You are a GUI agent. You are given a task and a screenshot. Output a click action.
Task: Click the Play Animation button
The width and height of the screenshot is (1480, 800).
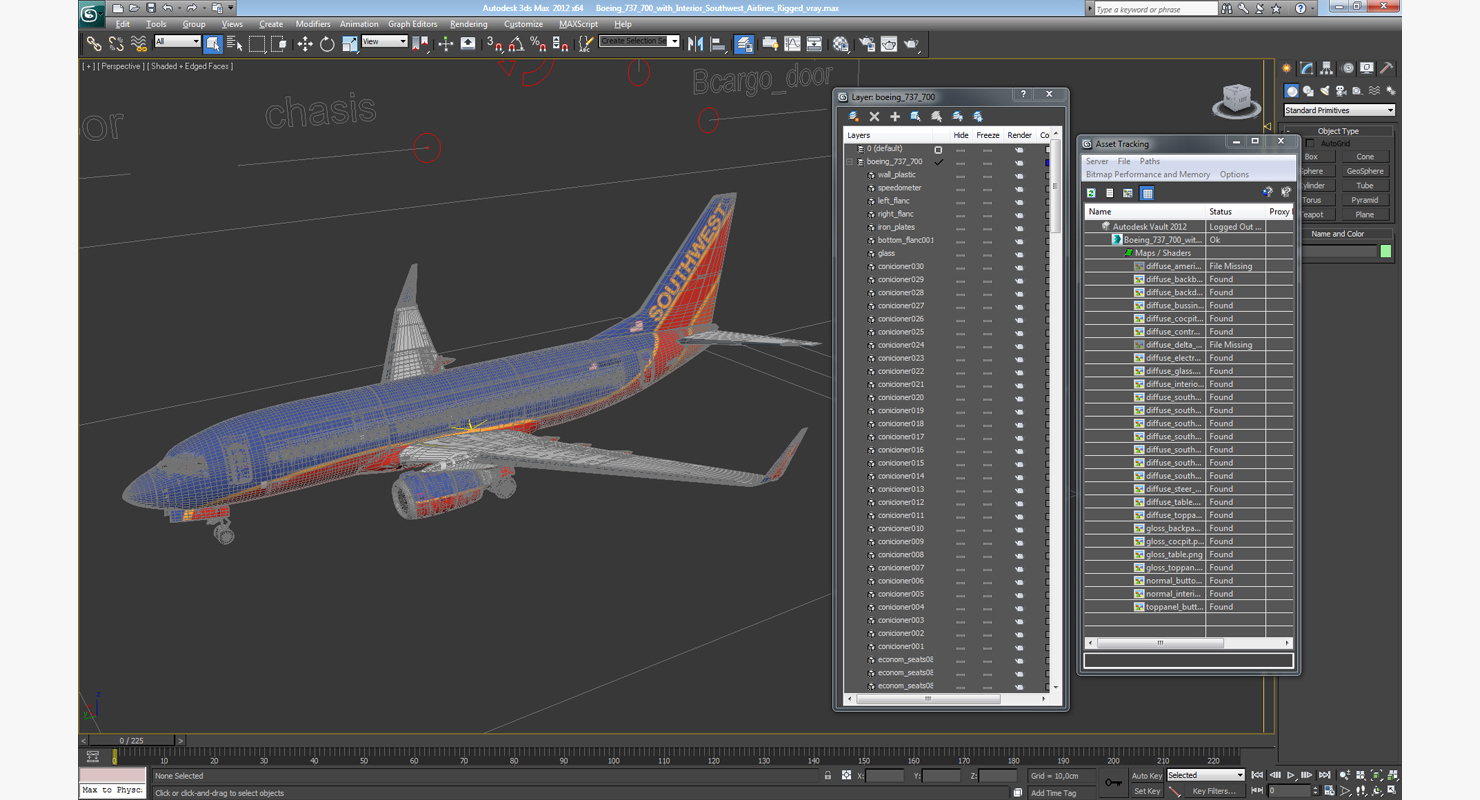pos(1291,776)
